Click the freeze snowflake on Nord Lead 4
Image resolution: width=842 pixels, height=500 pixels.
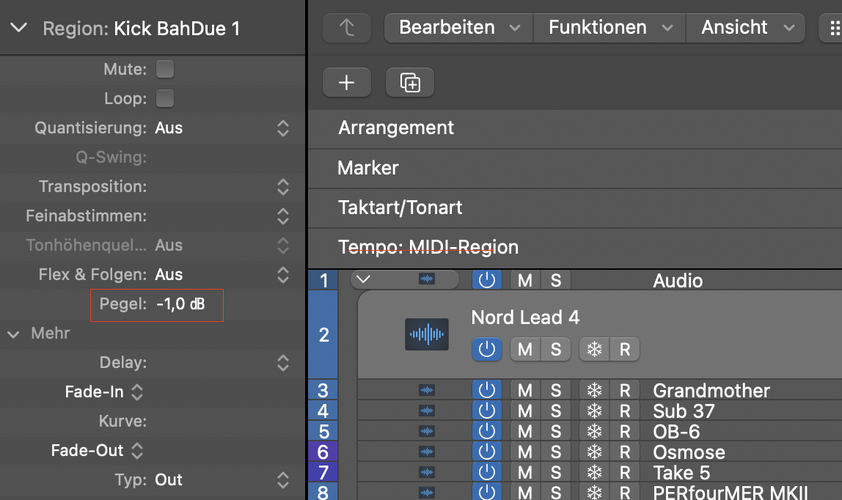pos(594,349)
